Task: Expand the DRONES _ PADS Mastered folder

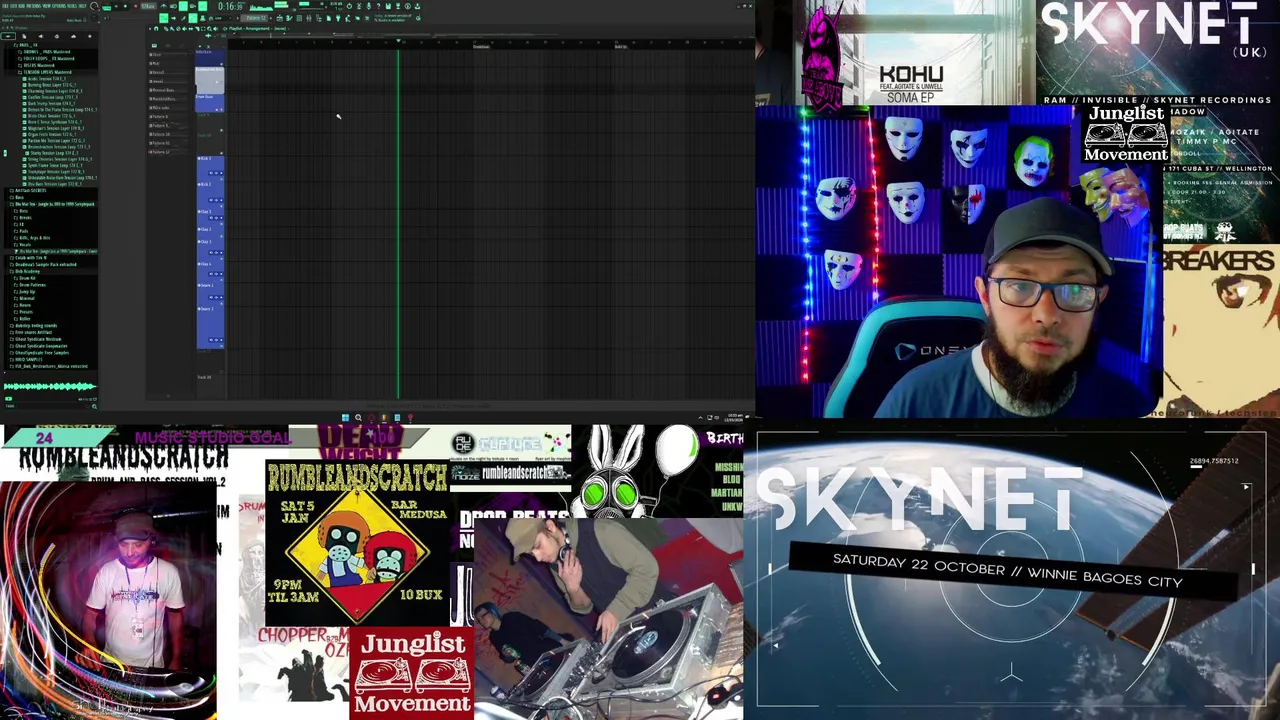Action: tap(43, 52)
